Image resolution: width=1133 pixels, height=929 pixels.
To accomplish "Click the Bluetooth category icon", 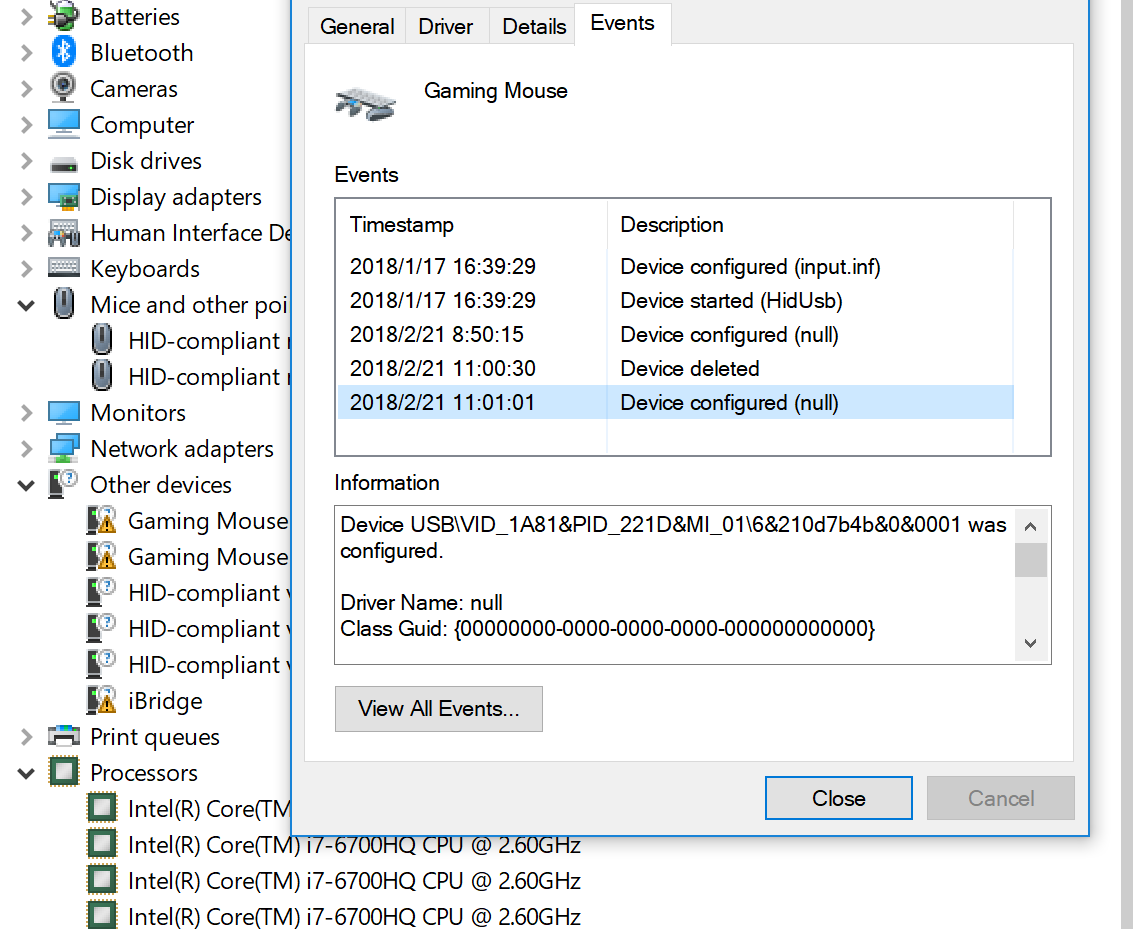I will 64,52.
